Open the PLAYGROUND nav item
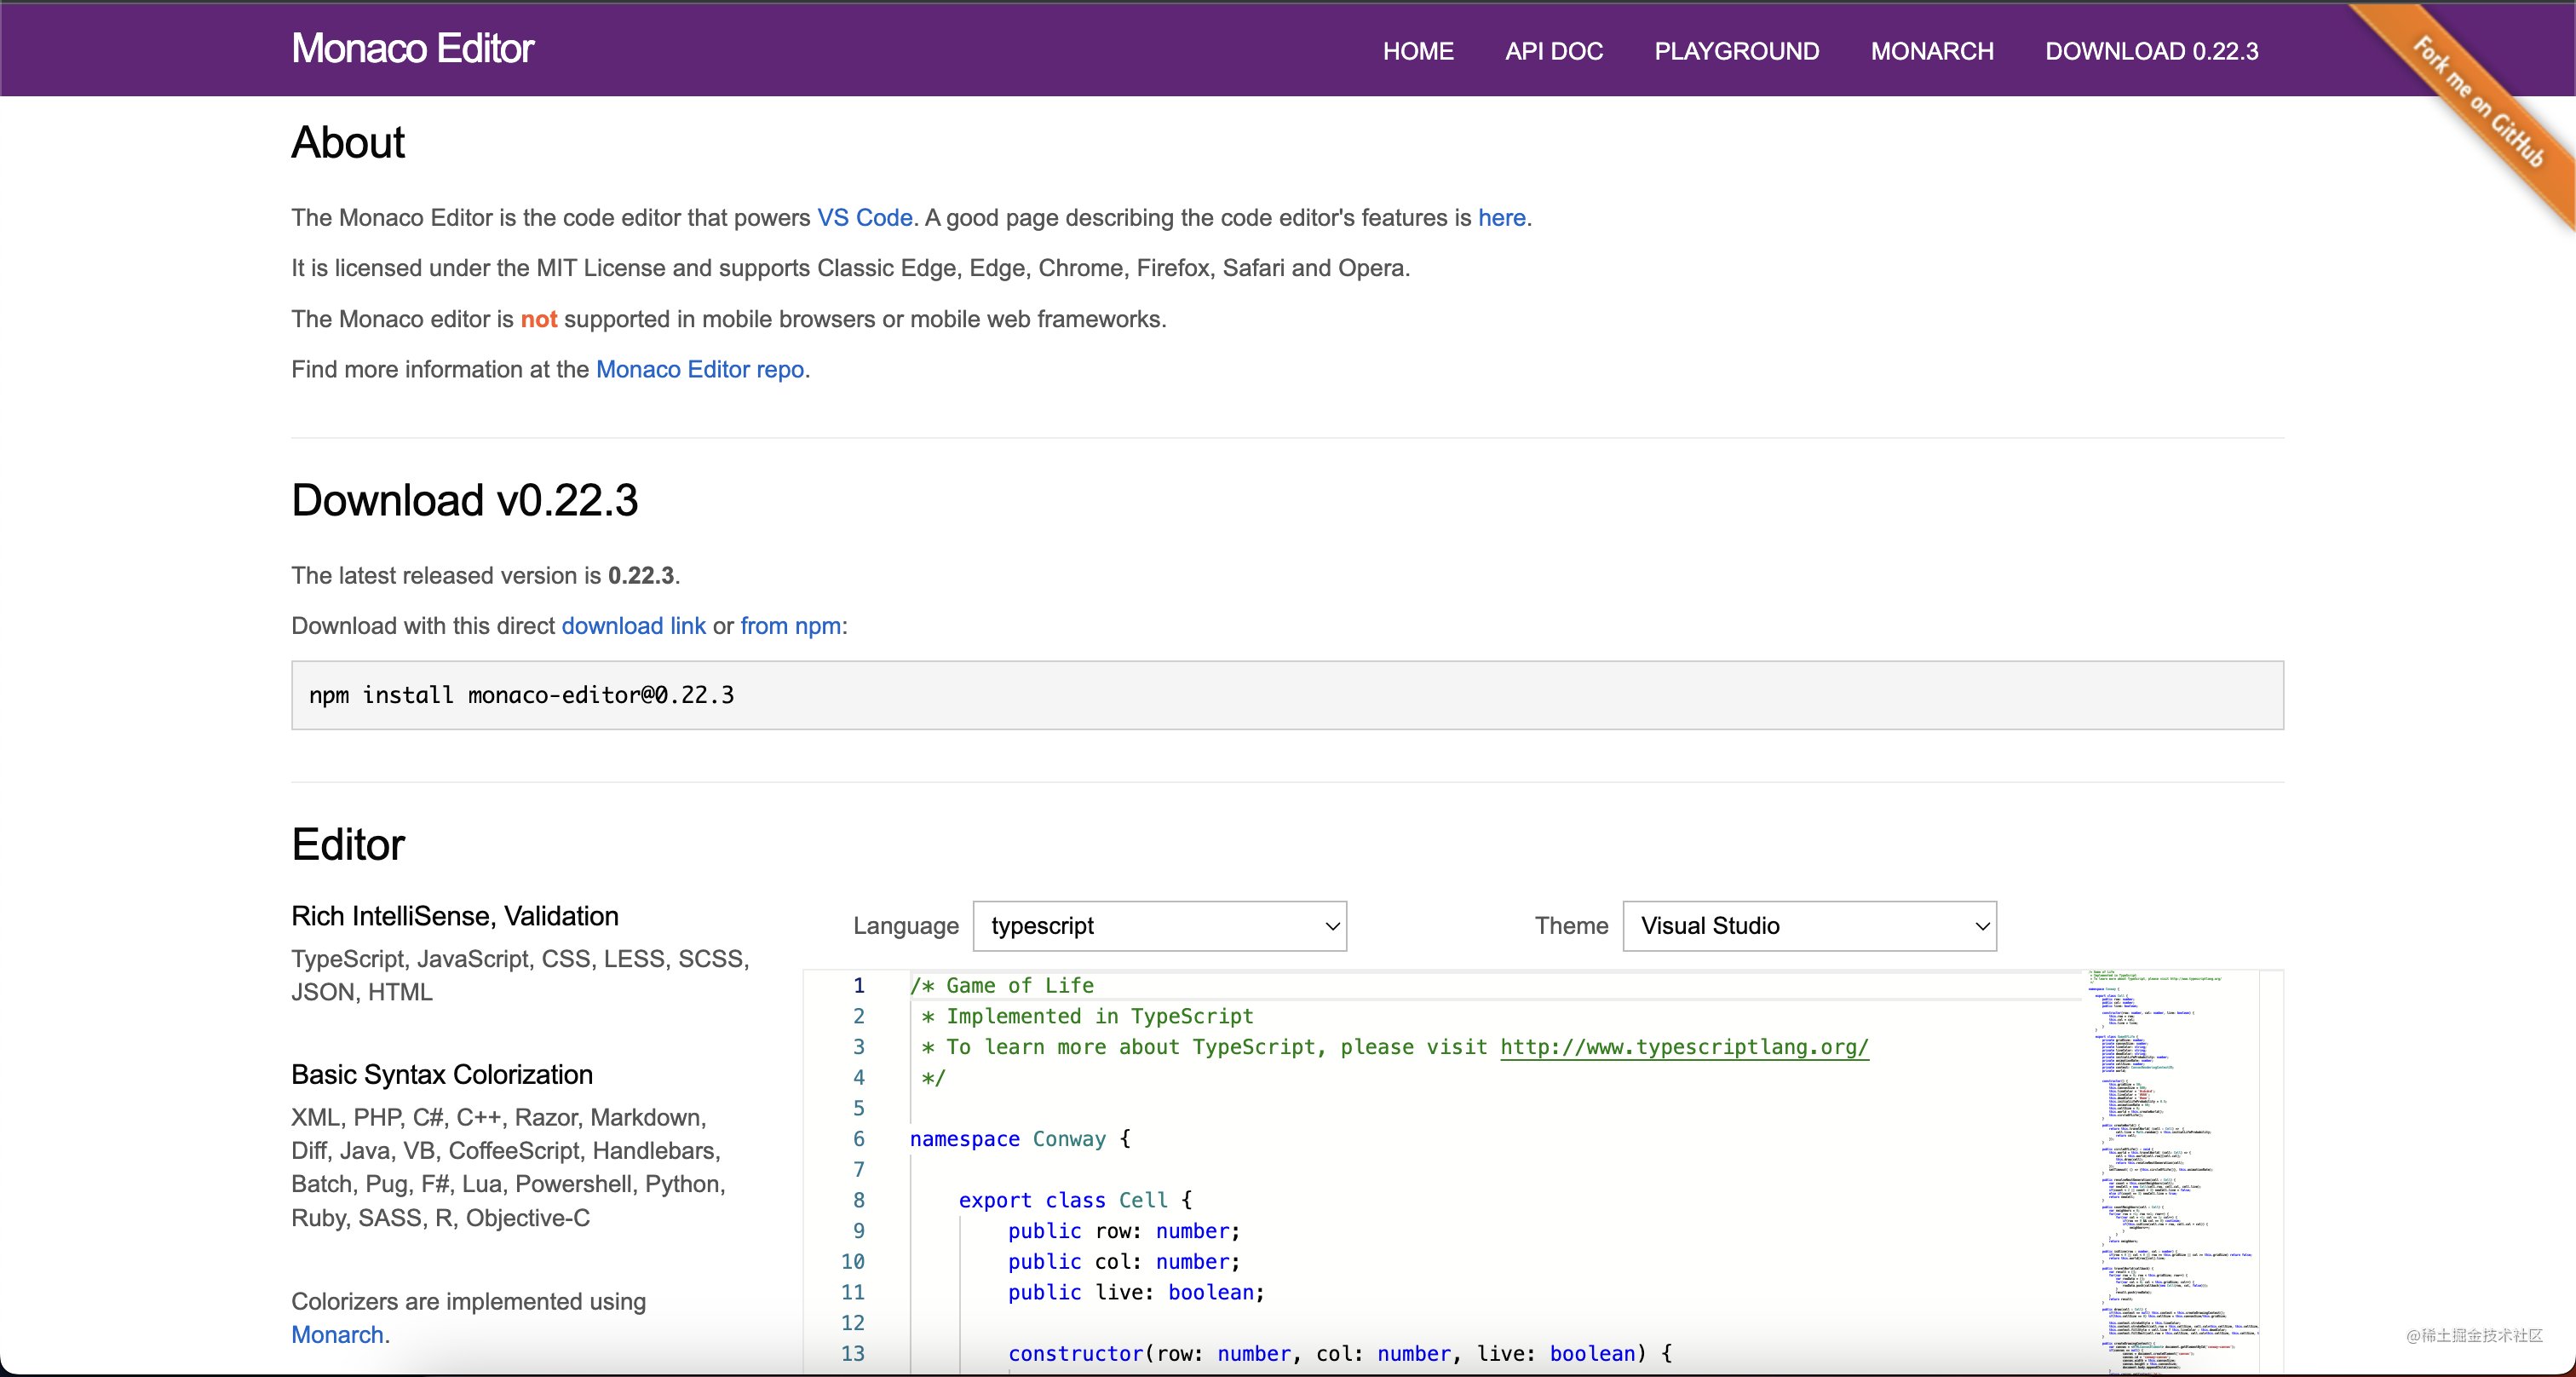The height and width of the screenshot is (1377, 2576). pyautogui.click(x=1736, y=51)
